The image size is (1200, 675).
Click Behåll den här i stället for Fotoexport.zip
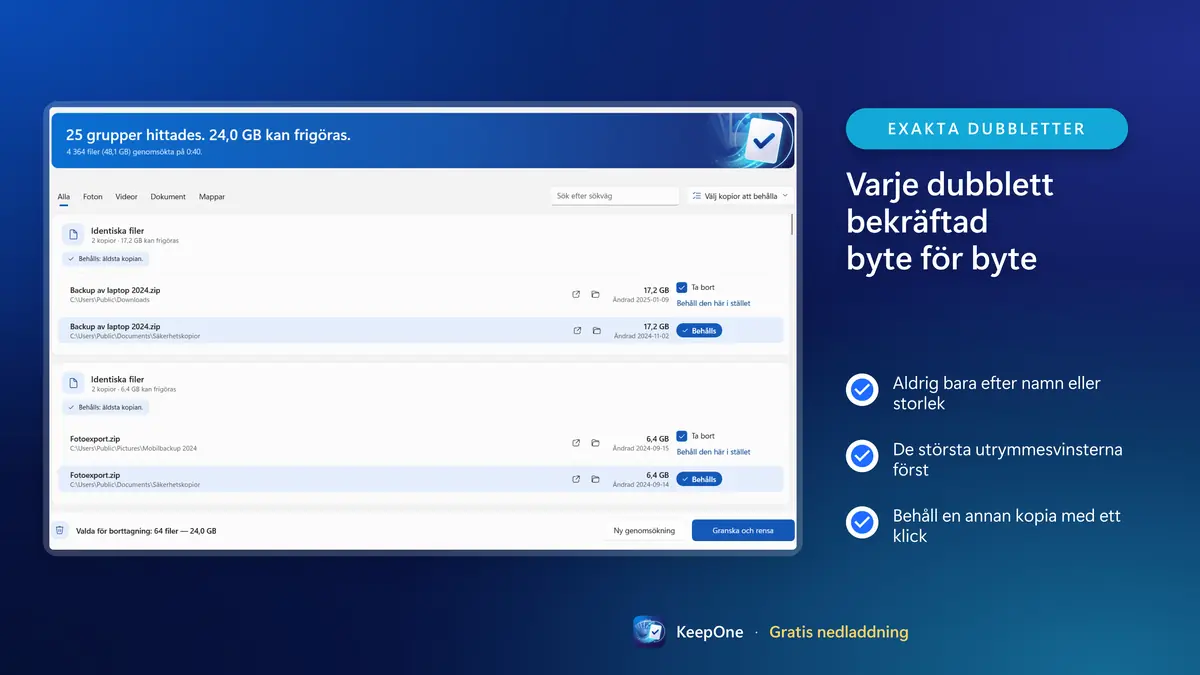tap(713, 452)
